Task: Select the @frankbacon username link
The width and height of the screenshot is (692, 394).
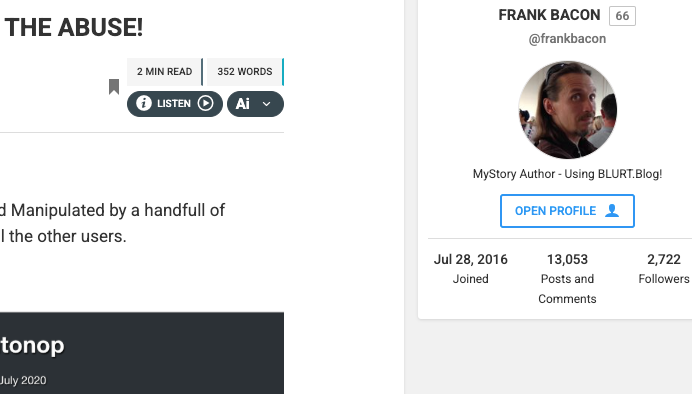Action: coord(567,39)
